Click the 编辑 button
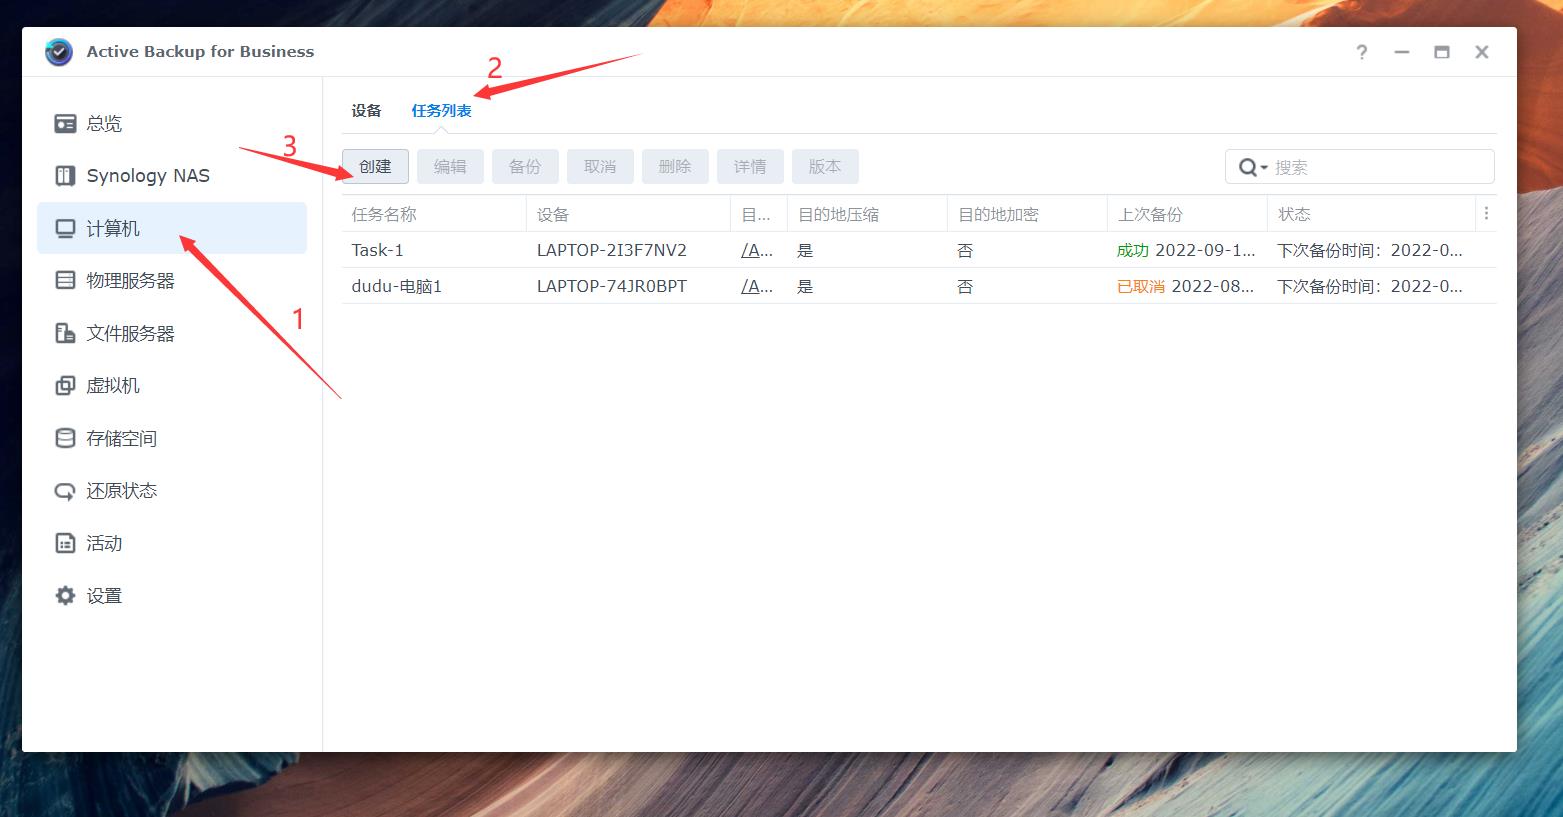 click(450, 167)
